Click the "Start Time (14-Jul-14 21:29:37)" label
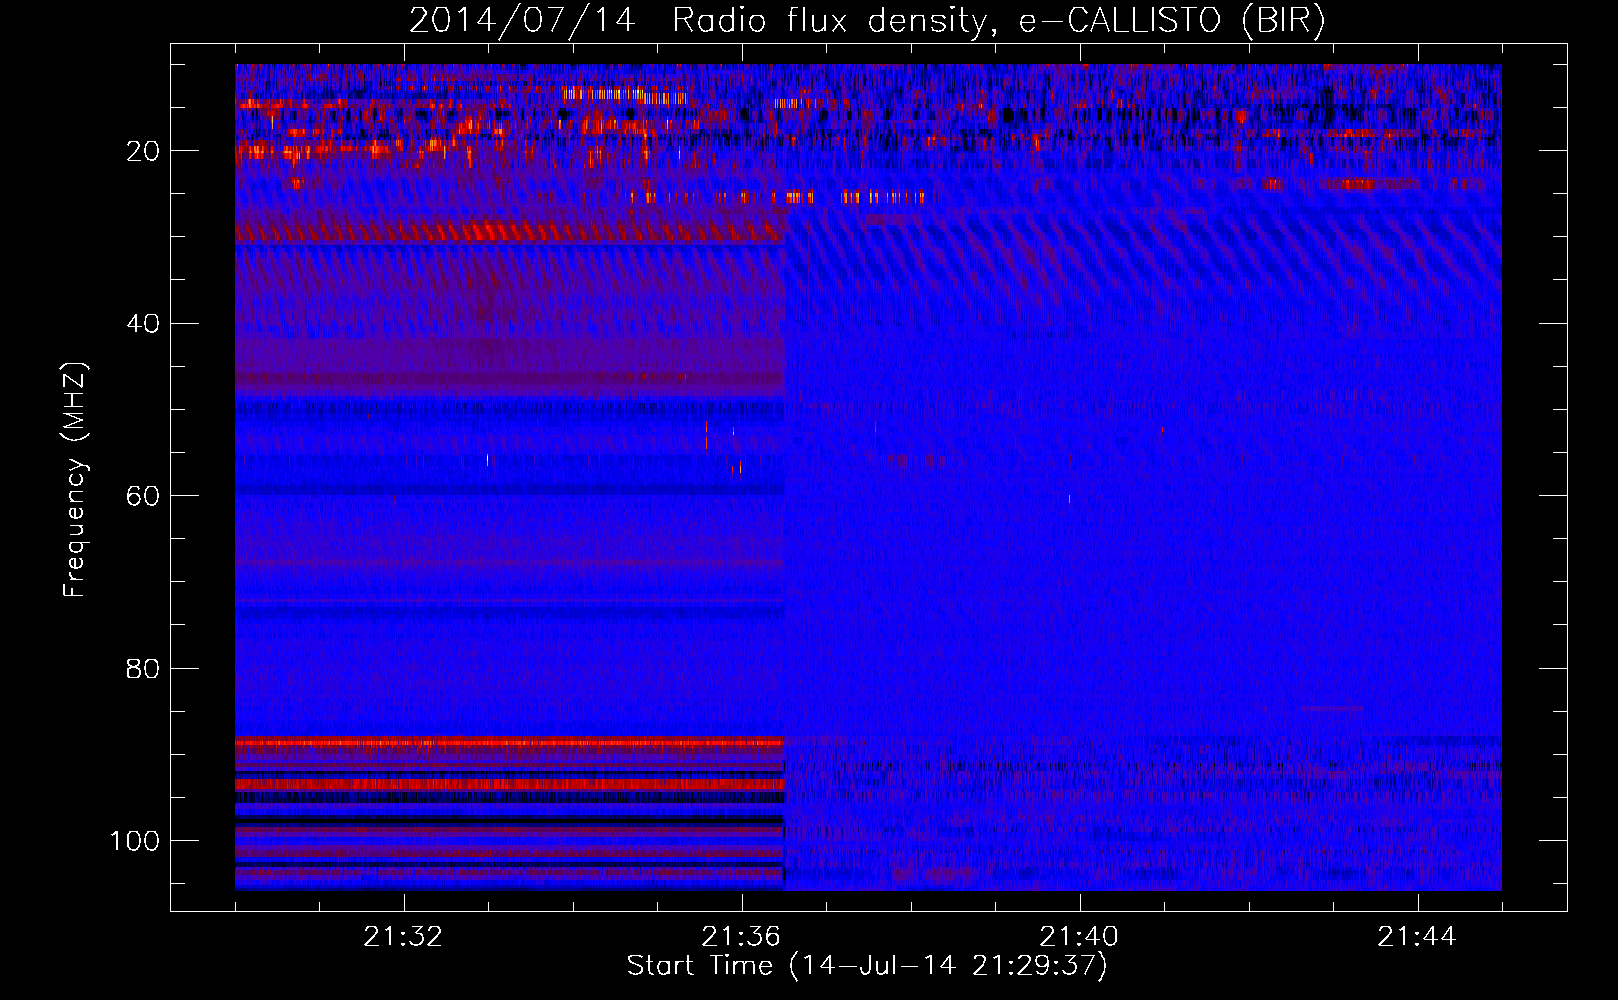 click(867, 966)
